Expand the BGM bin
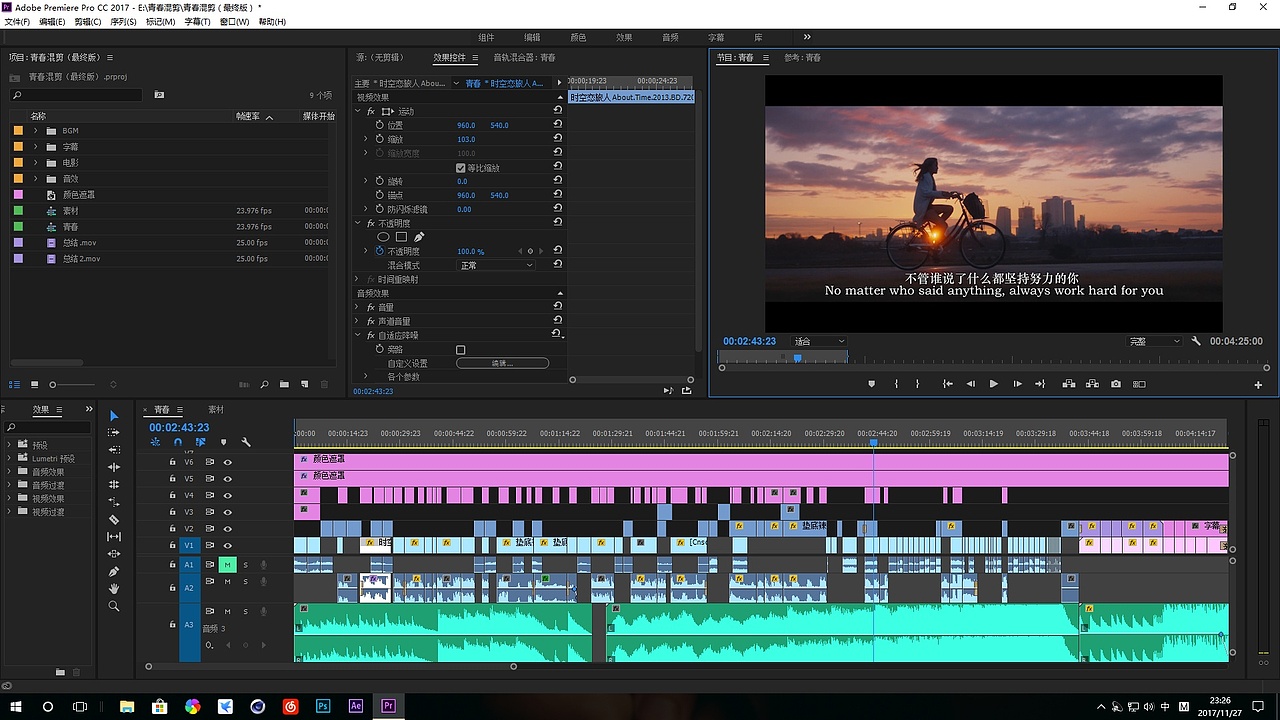The image size is (1280, 720). pos(35,131)
